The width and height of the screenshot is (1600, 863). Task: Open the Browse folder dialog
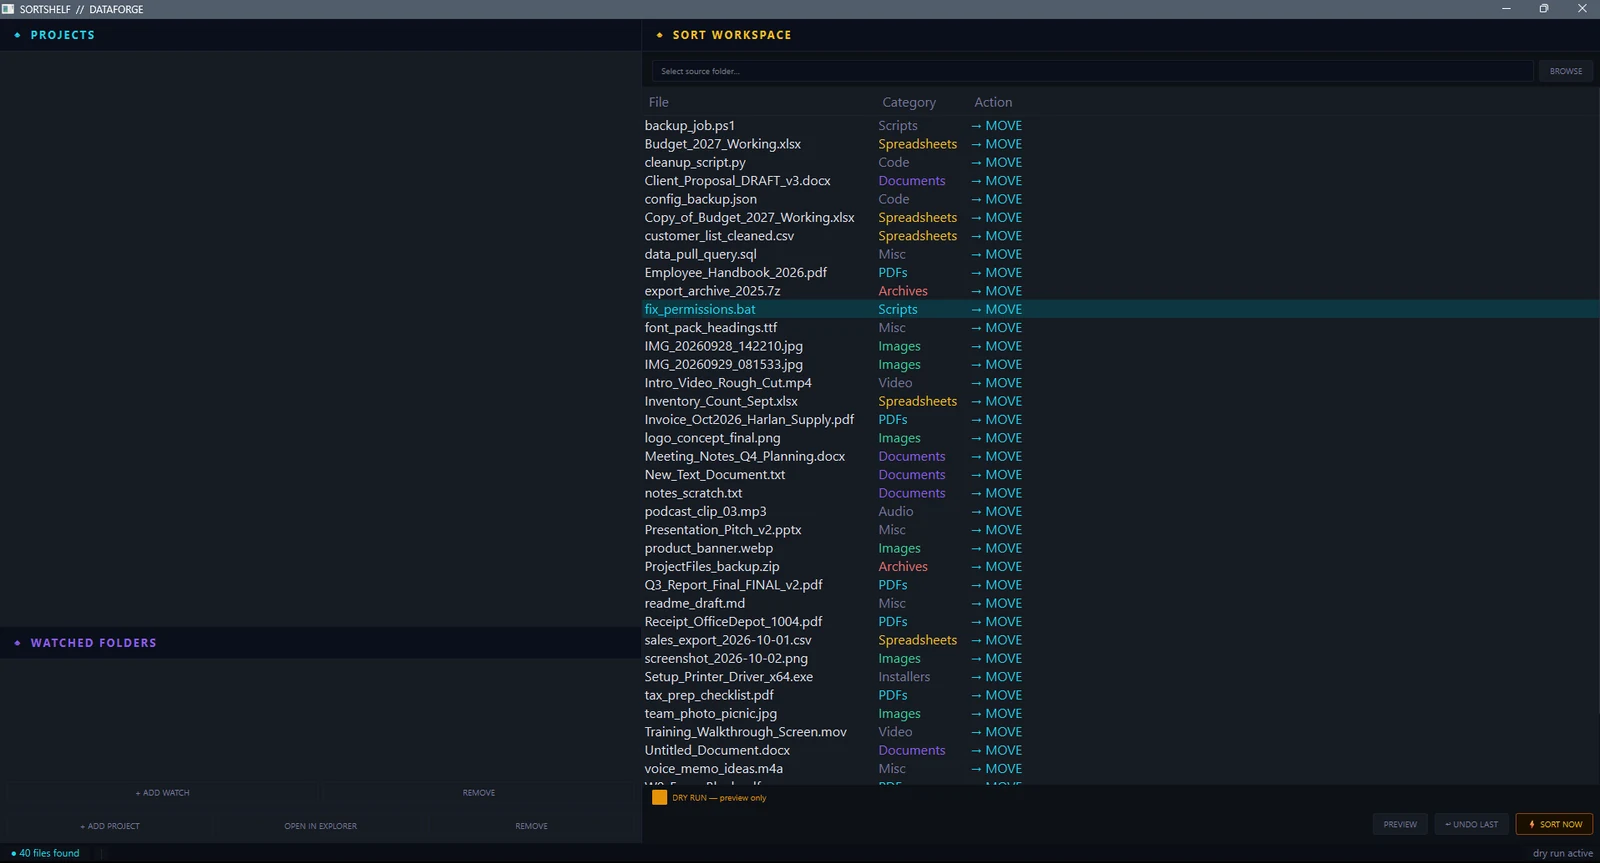[1565, 71]
